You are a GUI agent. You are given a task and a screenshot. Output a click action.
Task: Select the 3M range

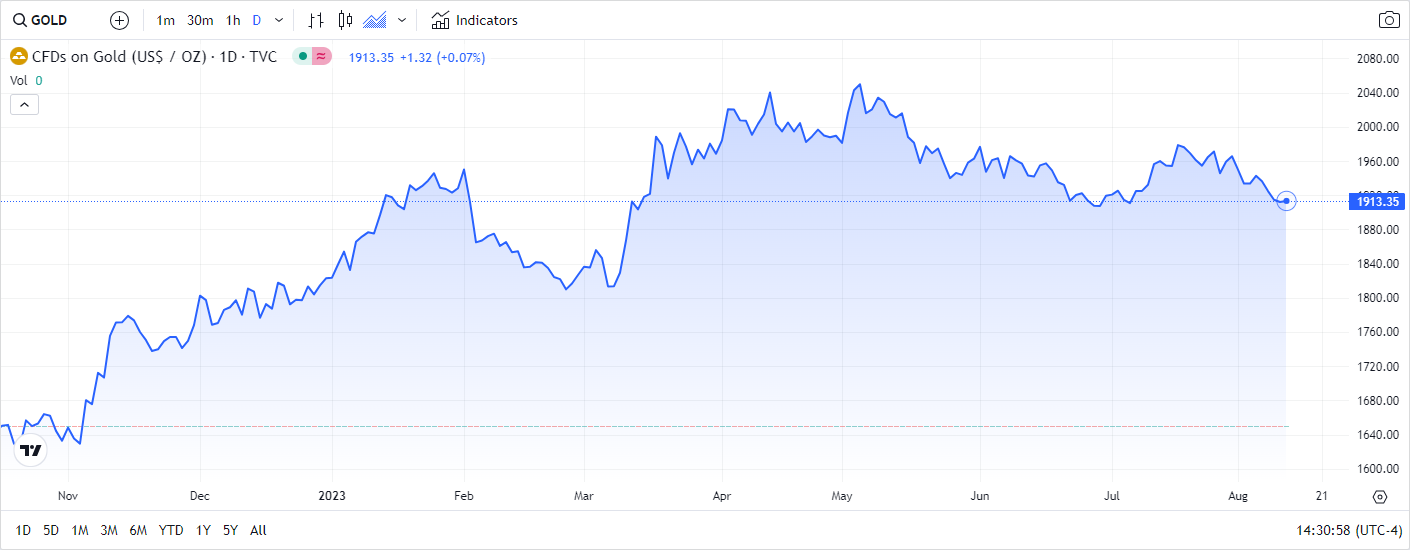(110, 531)
